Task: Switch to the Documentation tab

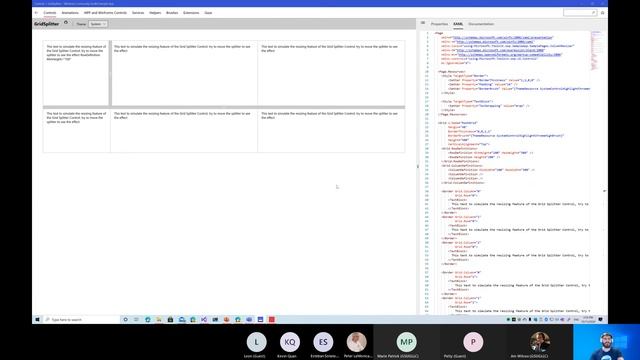Action: tap(481, 24)
